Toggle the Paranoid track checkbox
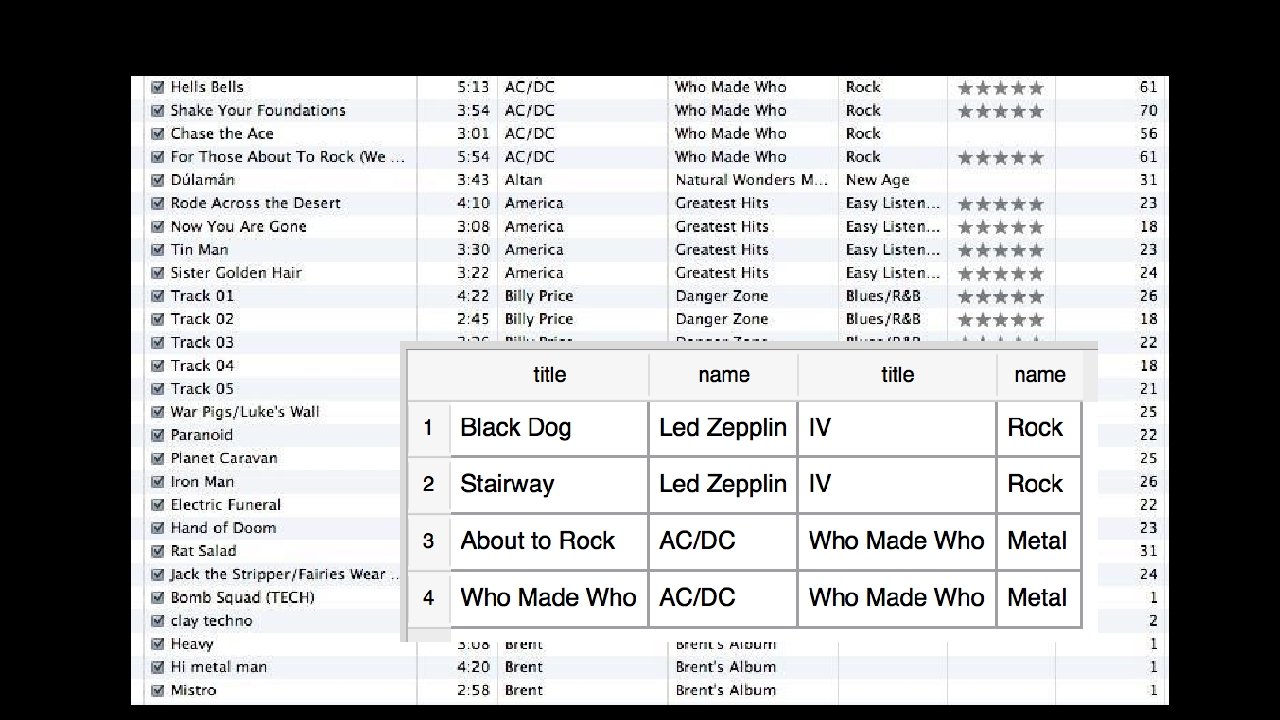The width and height of the screenshot is (1280, 720). (x=157, y=435)
